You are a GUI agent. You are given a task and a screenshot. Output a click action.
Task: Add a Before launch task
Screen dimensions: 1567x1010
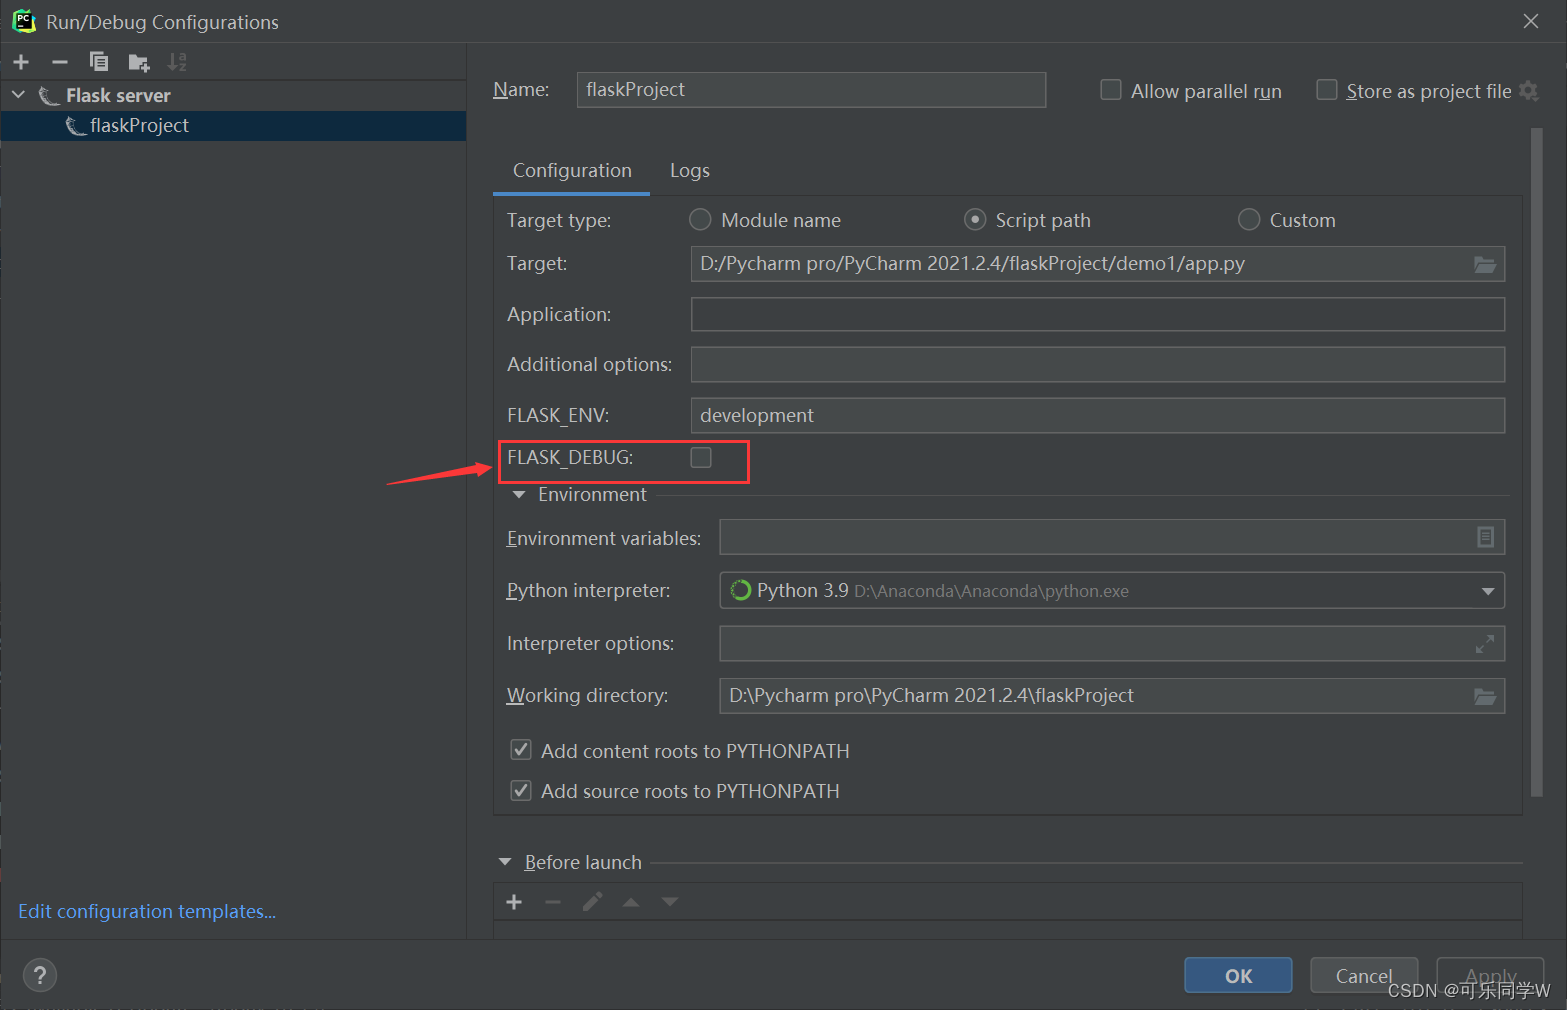514,902
